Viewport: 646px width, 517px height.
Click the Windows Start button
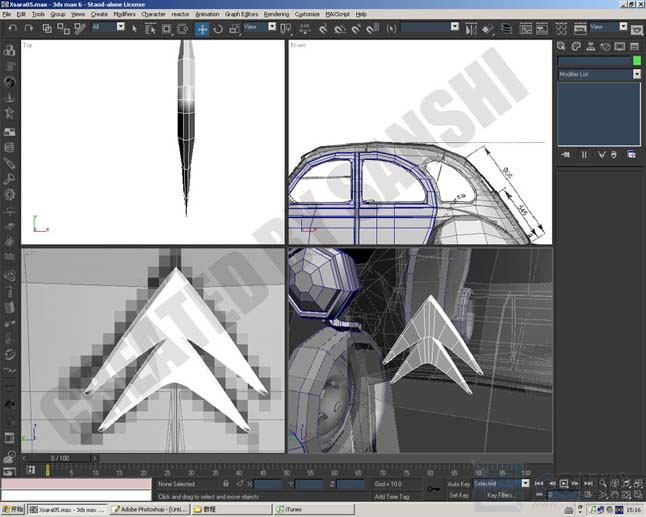pyautogui.click(x=13, y=510)
